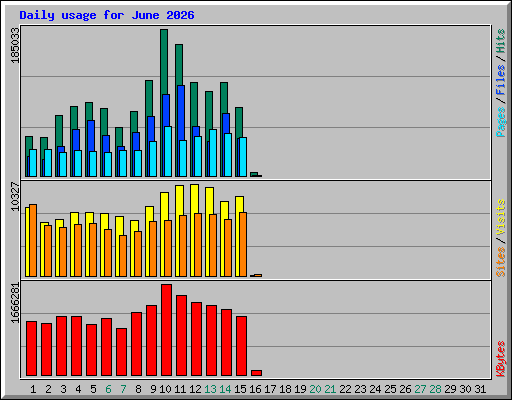The width and height of the screenshot is (512, 400).
Task: Click the green day 7 axis label
Action: 123,389
